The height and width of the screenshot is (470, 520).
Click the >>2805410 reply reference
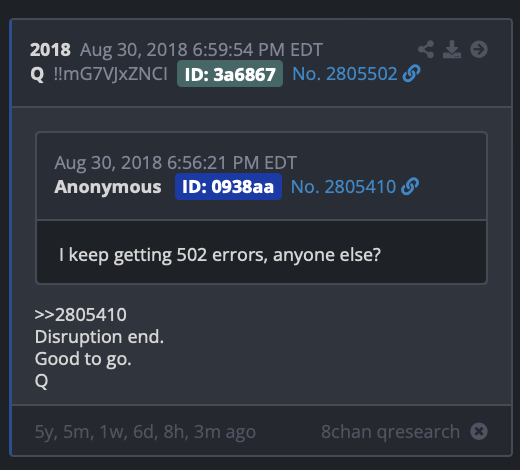[x=81, y=315]
